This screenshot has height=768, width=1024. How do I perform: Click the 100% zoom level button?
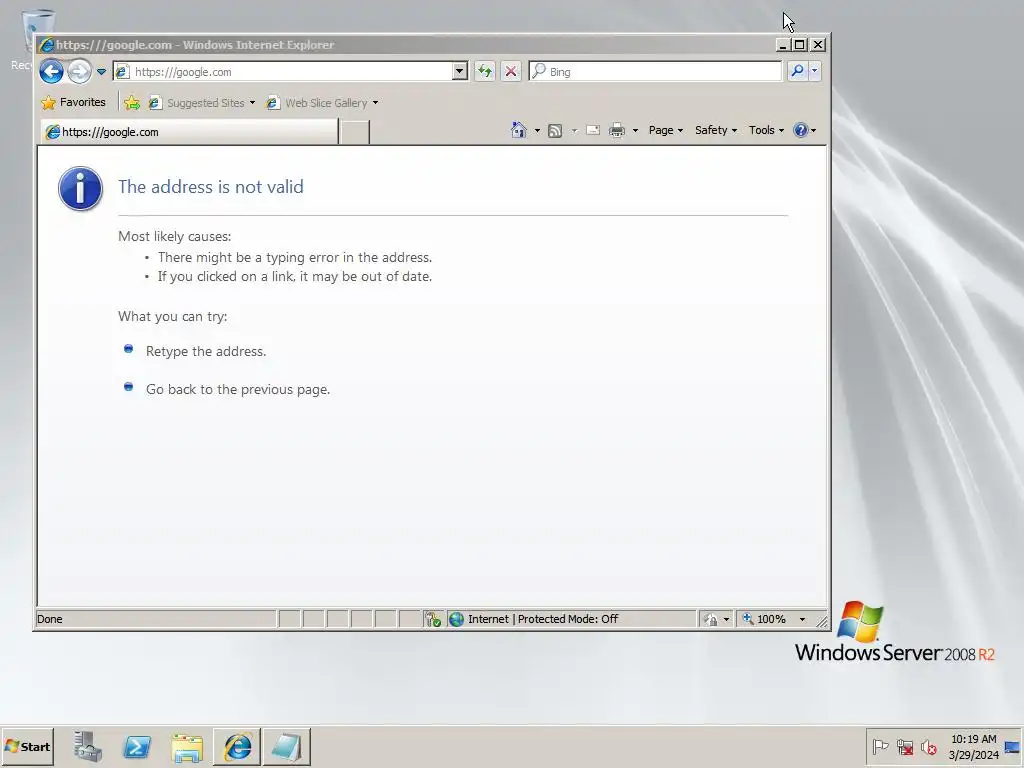tap(765, 619)
